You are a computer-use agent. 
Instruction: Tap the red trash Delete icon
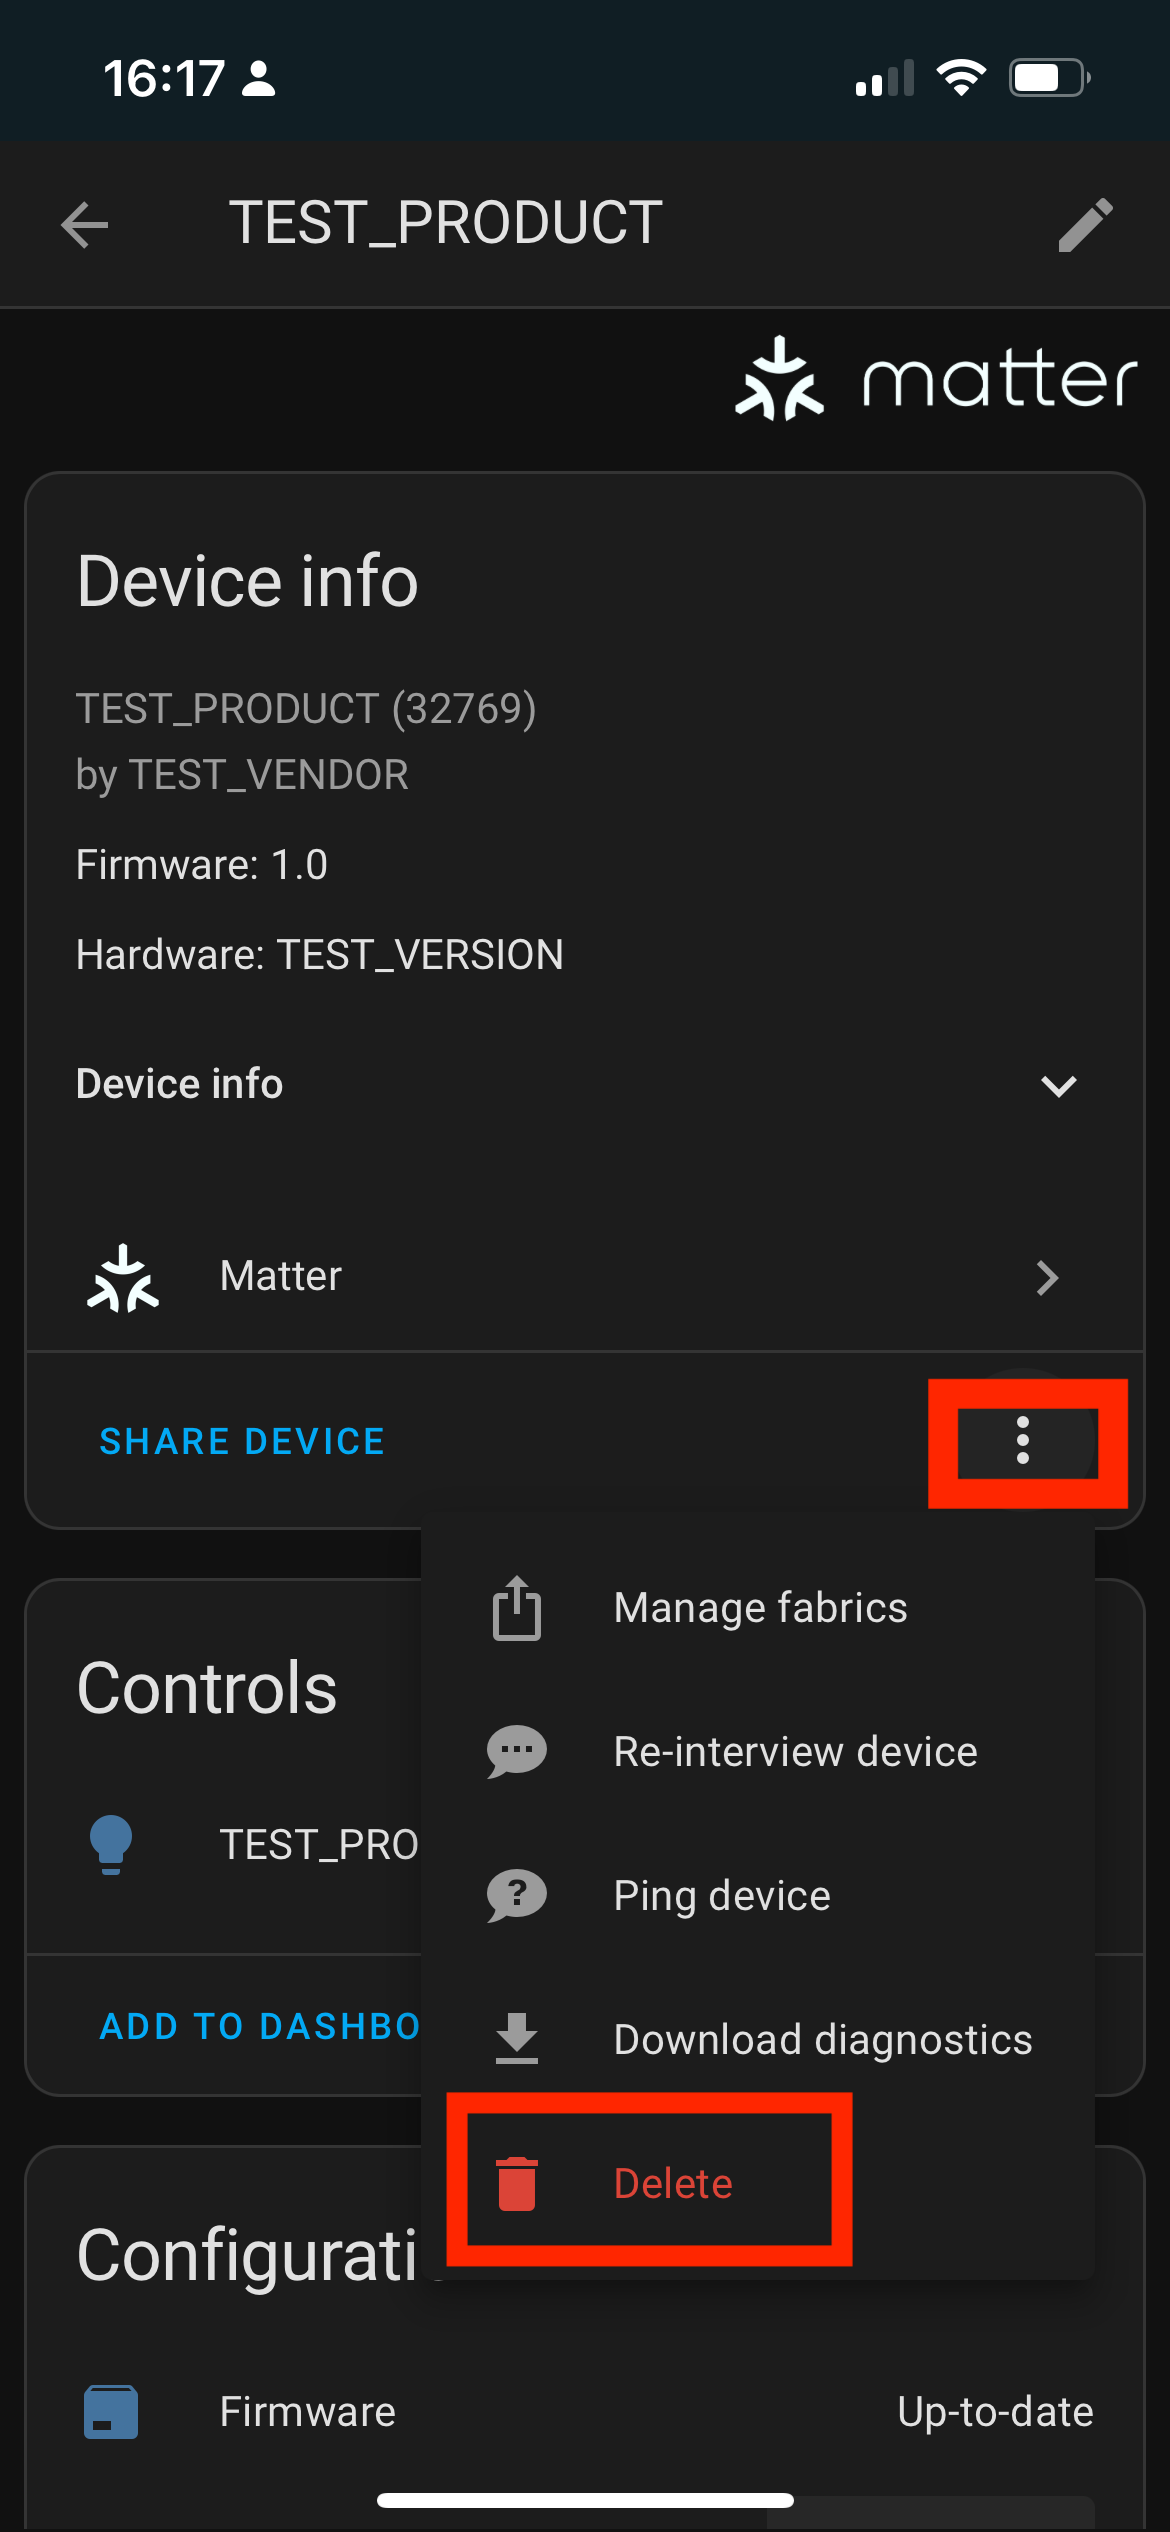coord(517,2184)
